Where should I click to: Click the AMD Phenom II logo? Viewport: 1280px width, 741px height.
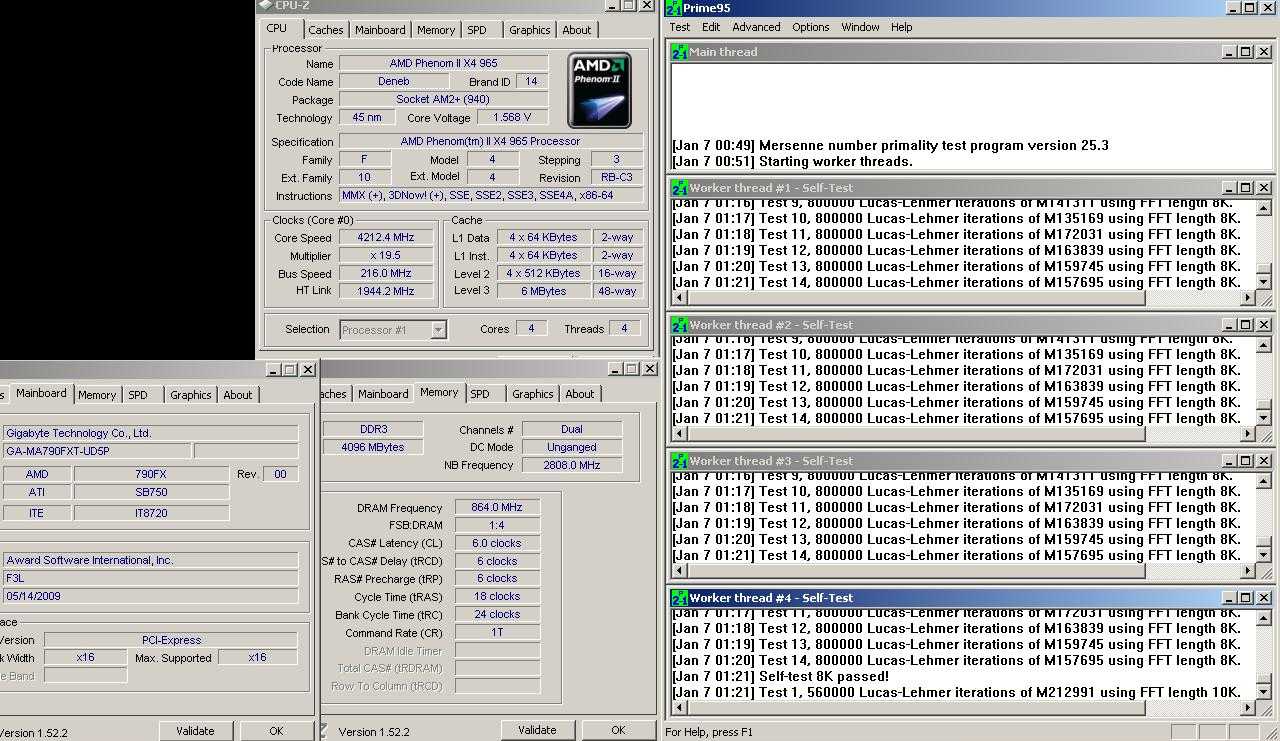tap(599, 90)
